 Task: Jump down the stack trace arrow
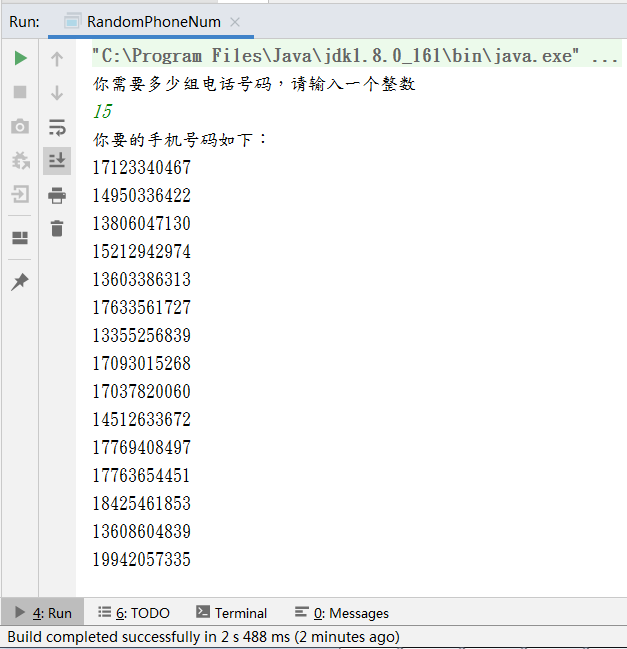point(57,93)
